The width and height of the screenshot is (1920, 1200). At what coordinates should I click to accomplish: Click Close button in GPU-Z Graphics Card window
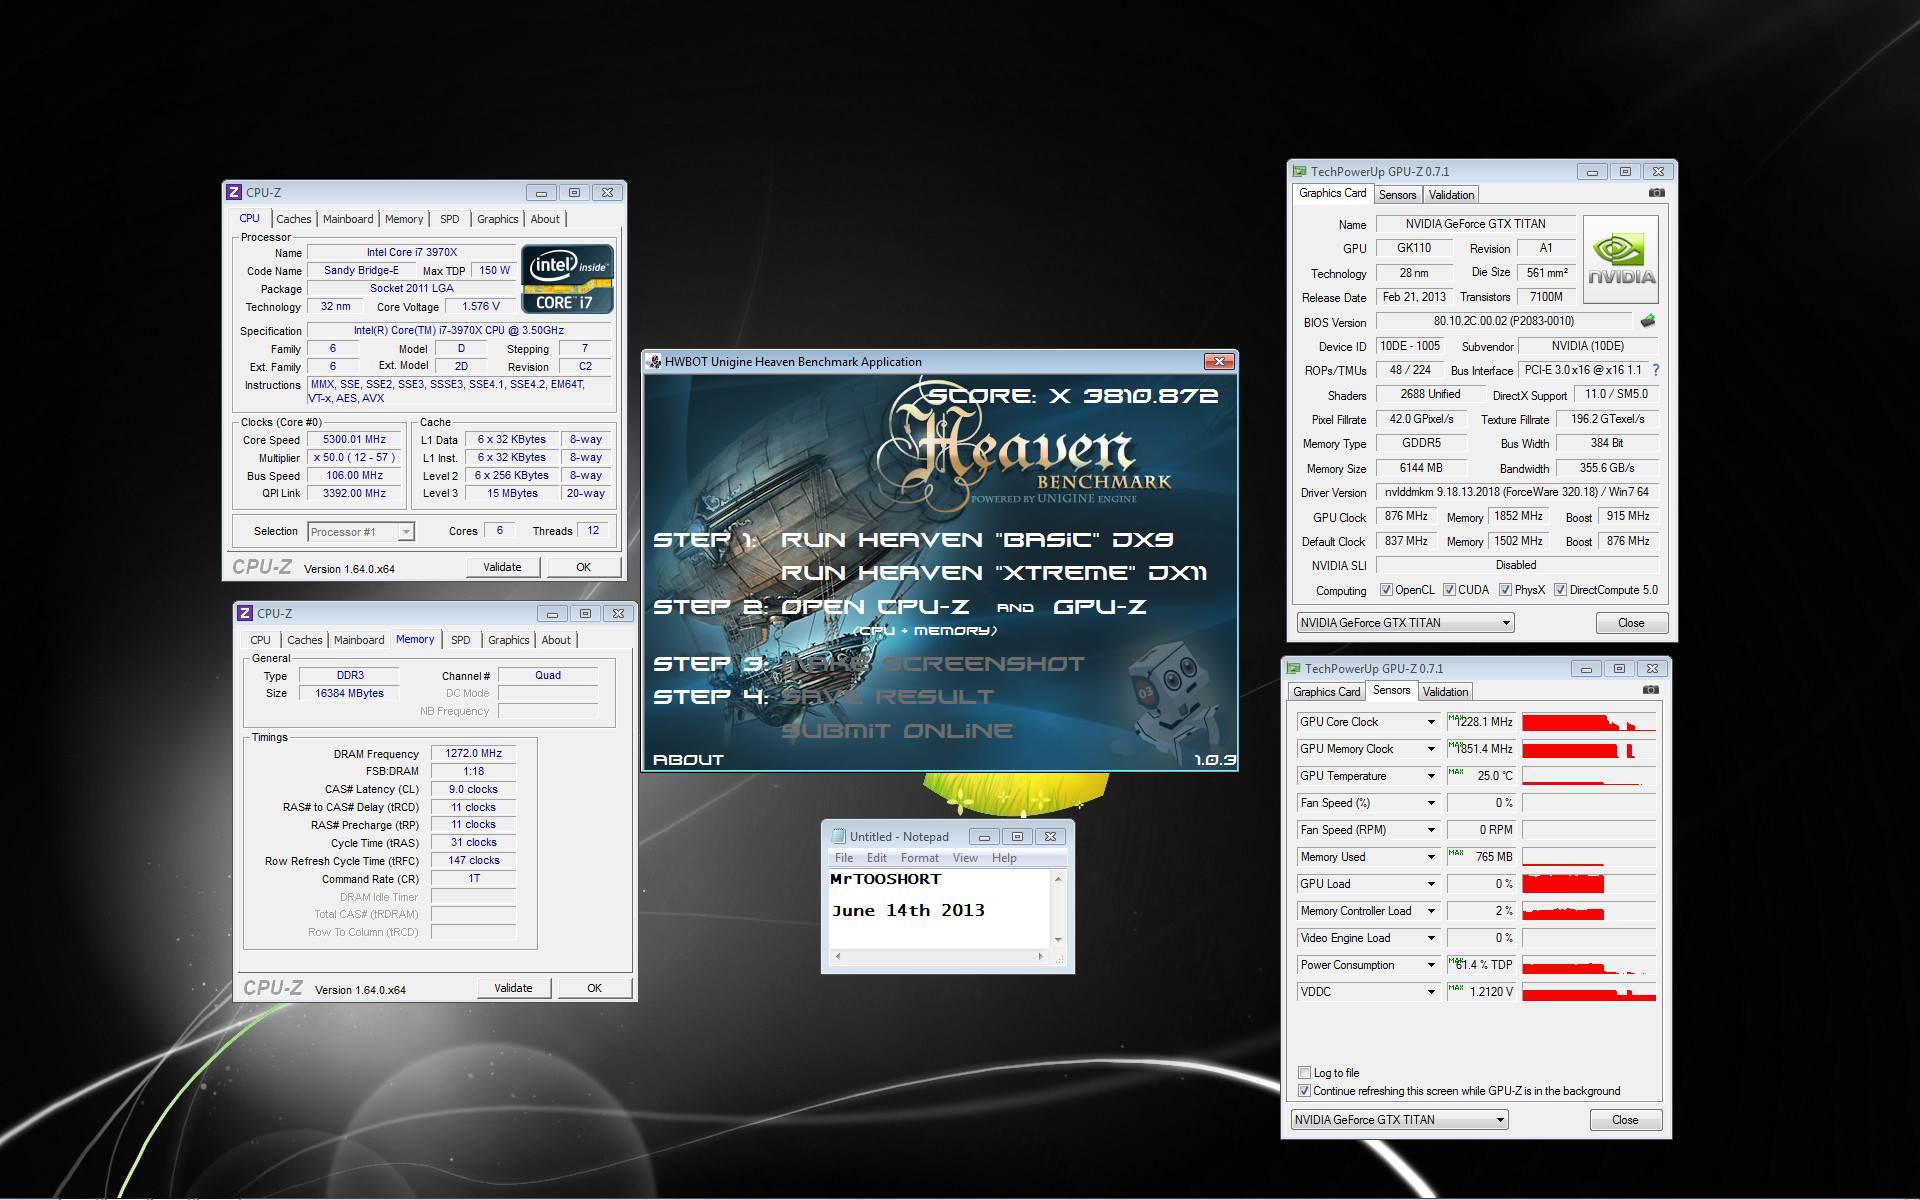(x=1631, y=623)
